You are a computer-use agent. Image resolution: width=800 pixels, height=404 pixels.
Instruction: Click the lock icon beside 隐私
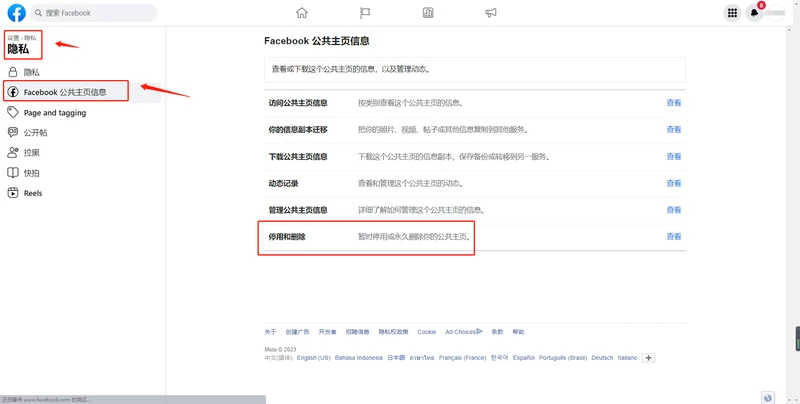click(x=13, y=72)
